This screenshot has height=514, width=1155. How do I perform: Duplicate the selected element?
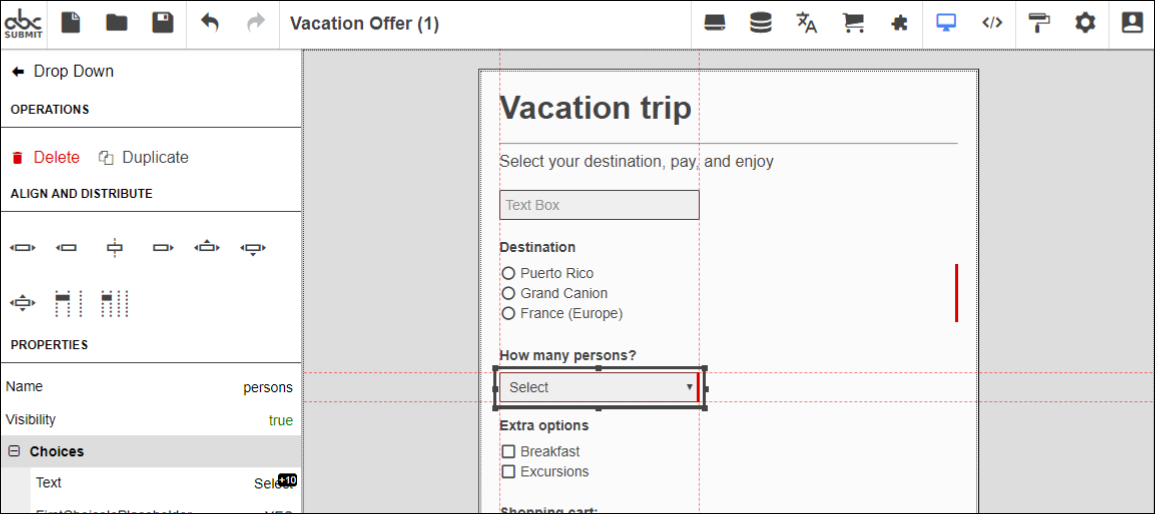pos(144,158)
